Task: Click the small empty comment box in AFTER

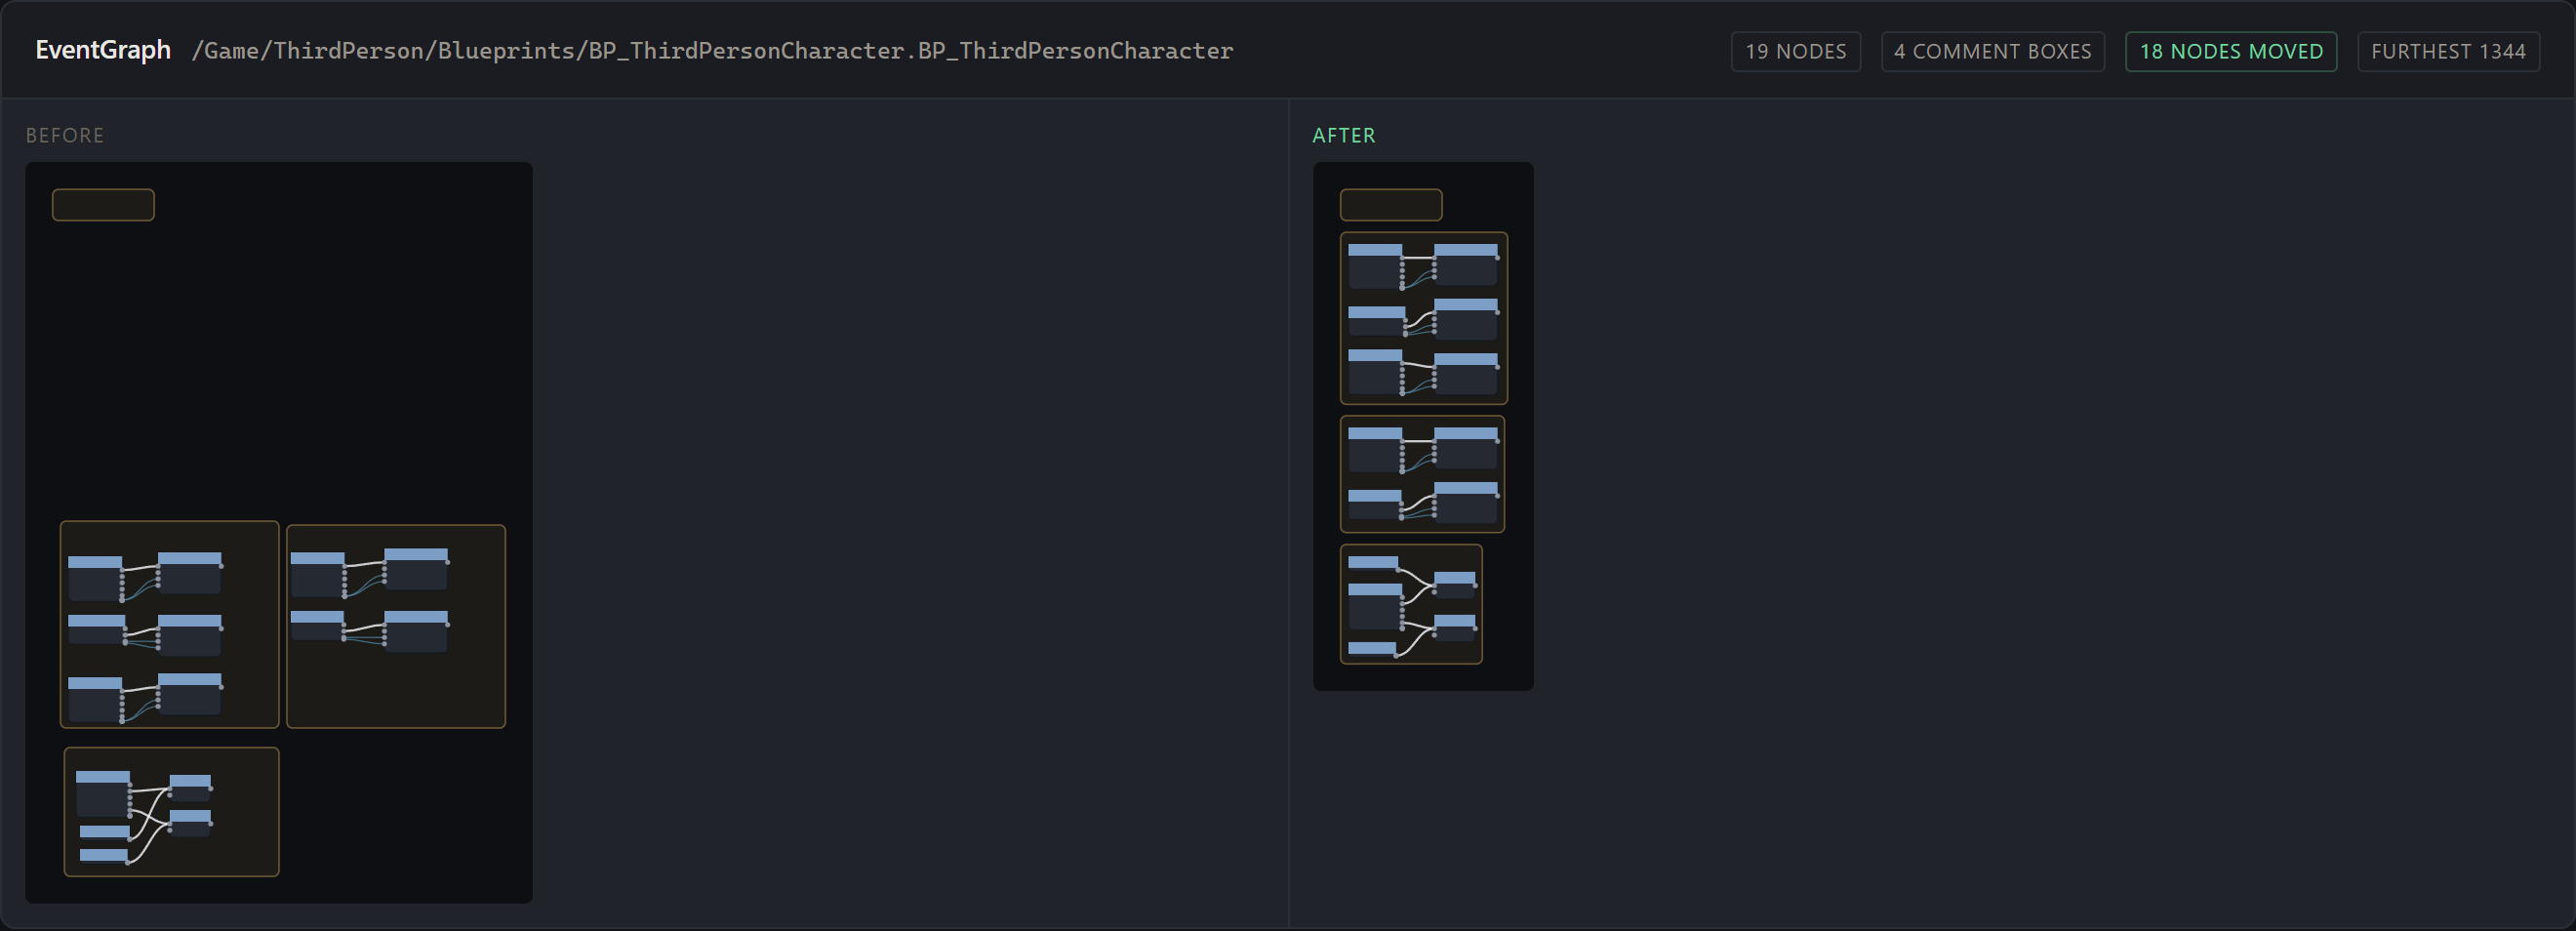Action: click(1390, 205)
